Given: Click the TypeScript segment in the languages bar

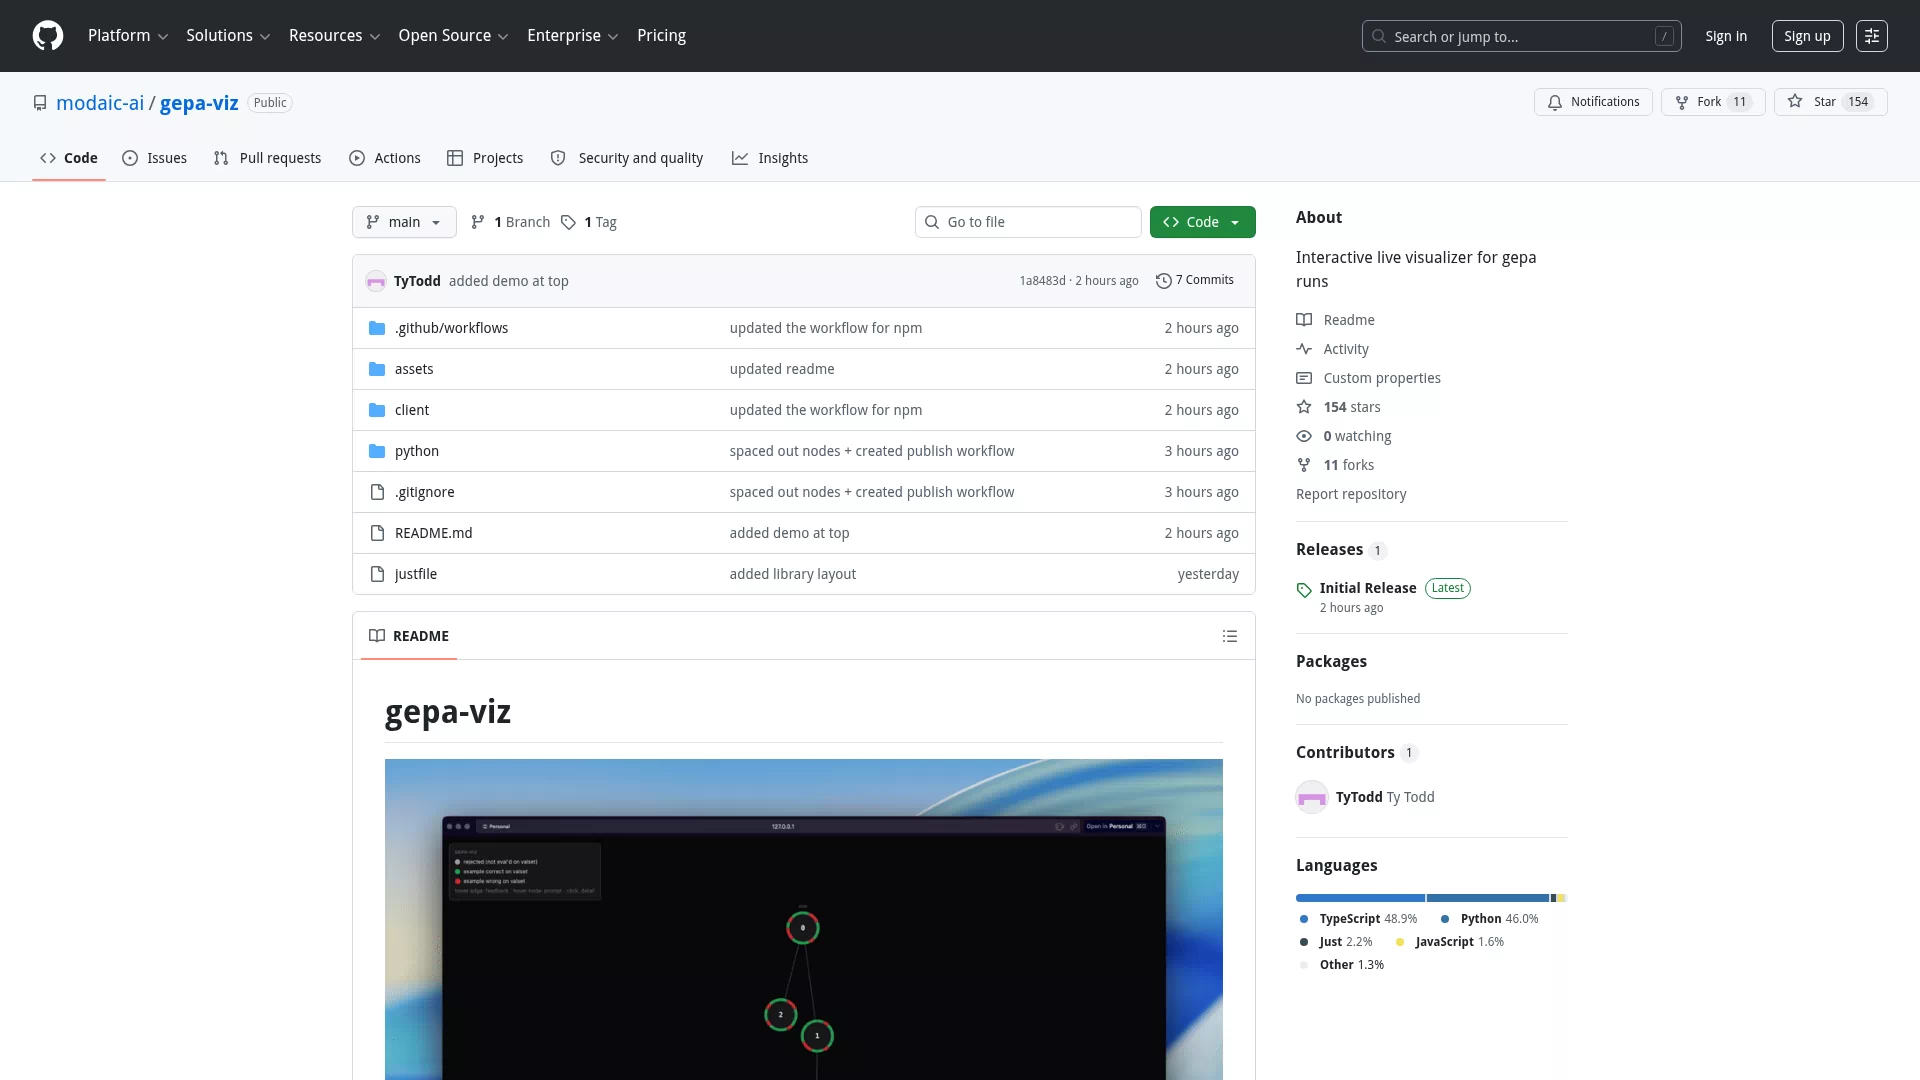Looking at the screenshot, I should coord(1360,898).
